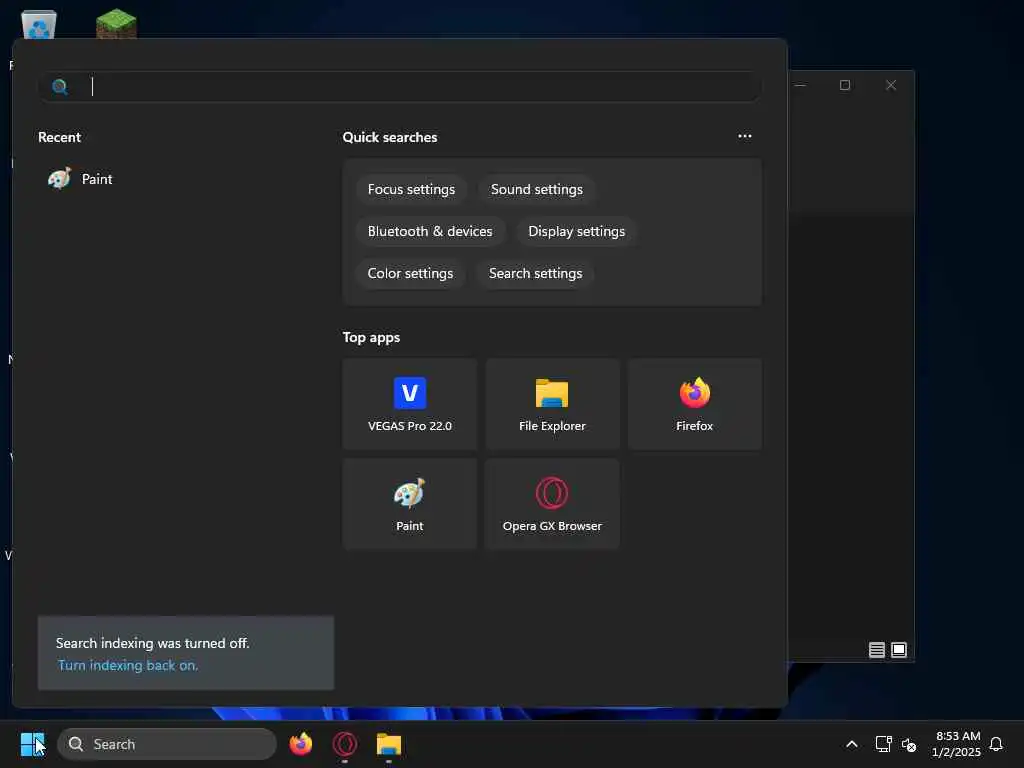Maximize the background window
This screenshot has height=768, width=1024.
[x=844, y=85]
